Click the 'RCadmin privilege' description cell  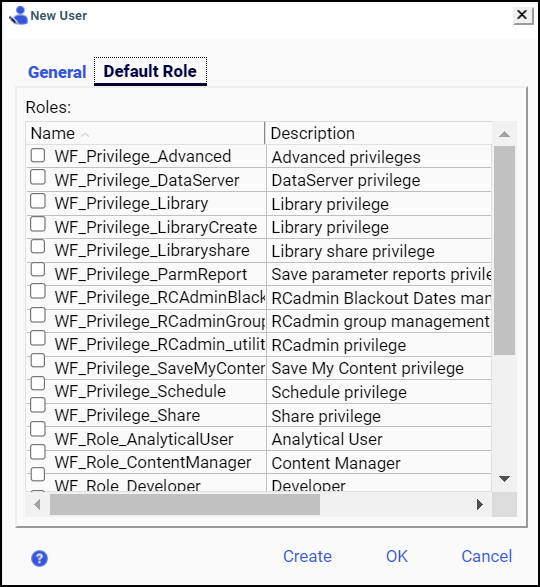pos(339,345)
